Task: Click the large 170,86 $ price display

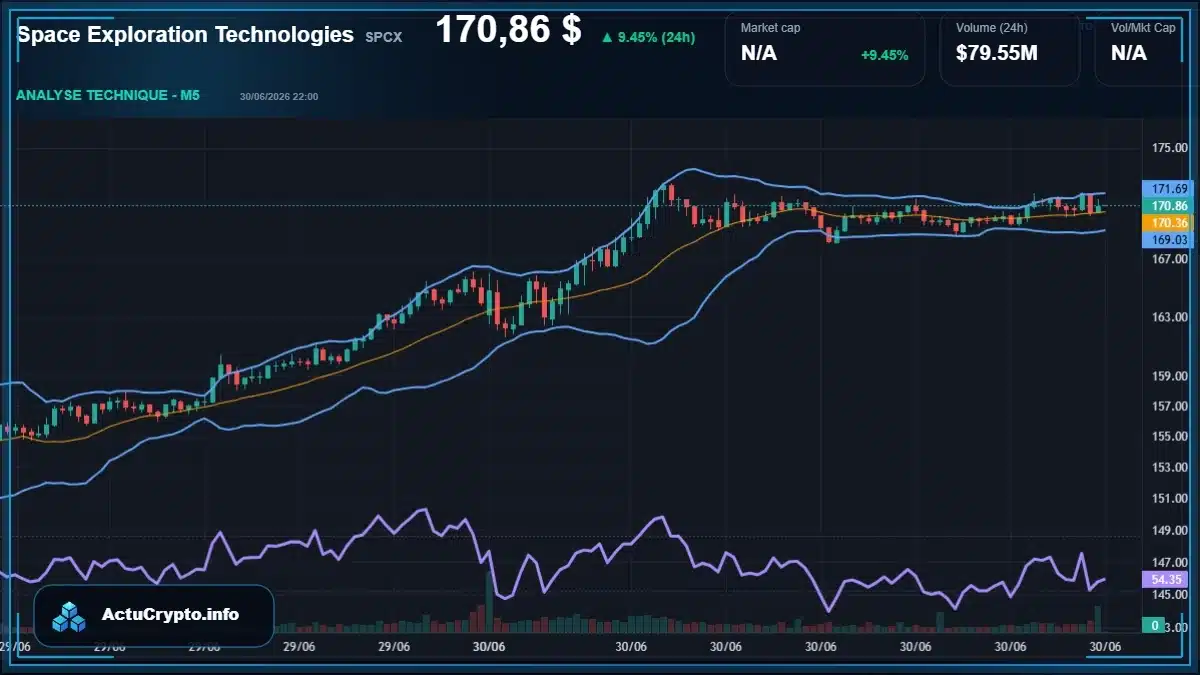Action: [x=508, y=30]
